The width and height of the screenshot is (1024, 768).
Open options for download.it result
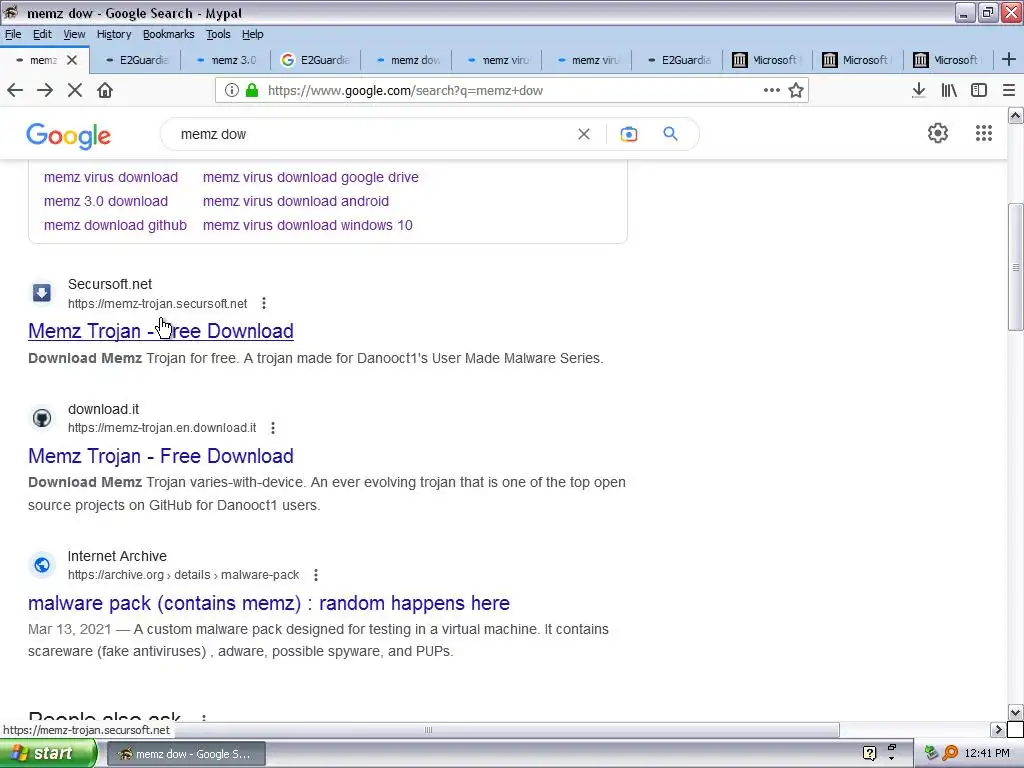(x=273, y=428)
